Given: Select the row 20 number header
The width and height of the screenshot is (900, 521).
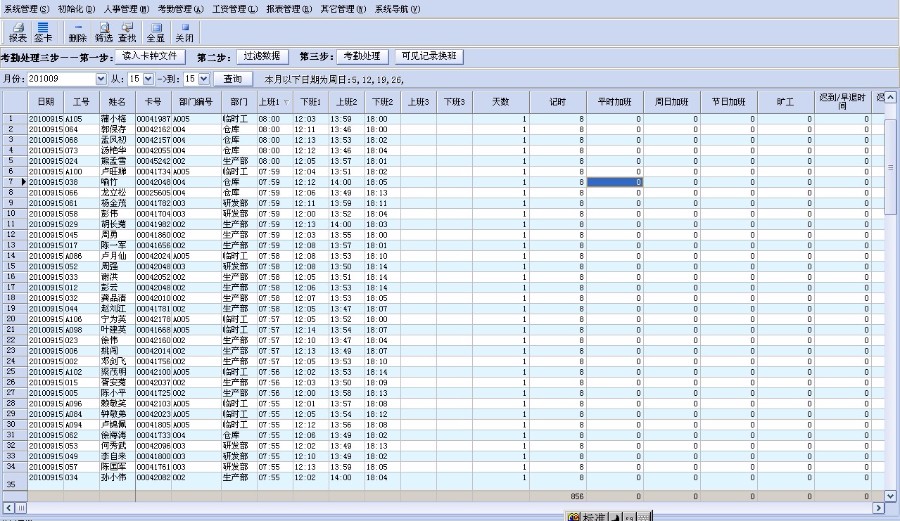Looking at the screenshot, I should coord(15,319).
